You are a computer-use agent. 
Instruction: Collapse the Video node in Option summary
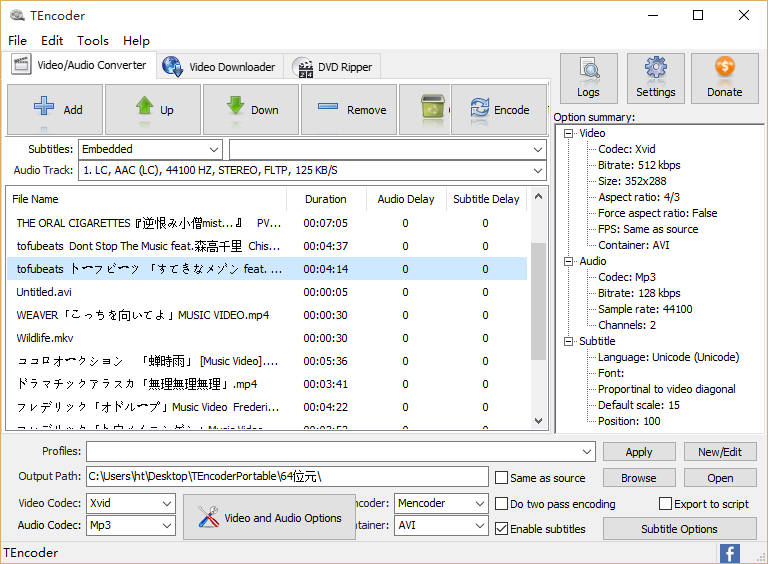tap(569, 133)
